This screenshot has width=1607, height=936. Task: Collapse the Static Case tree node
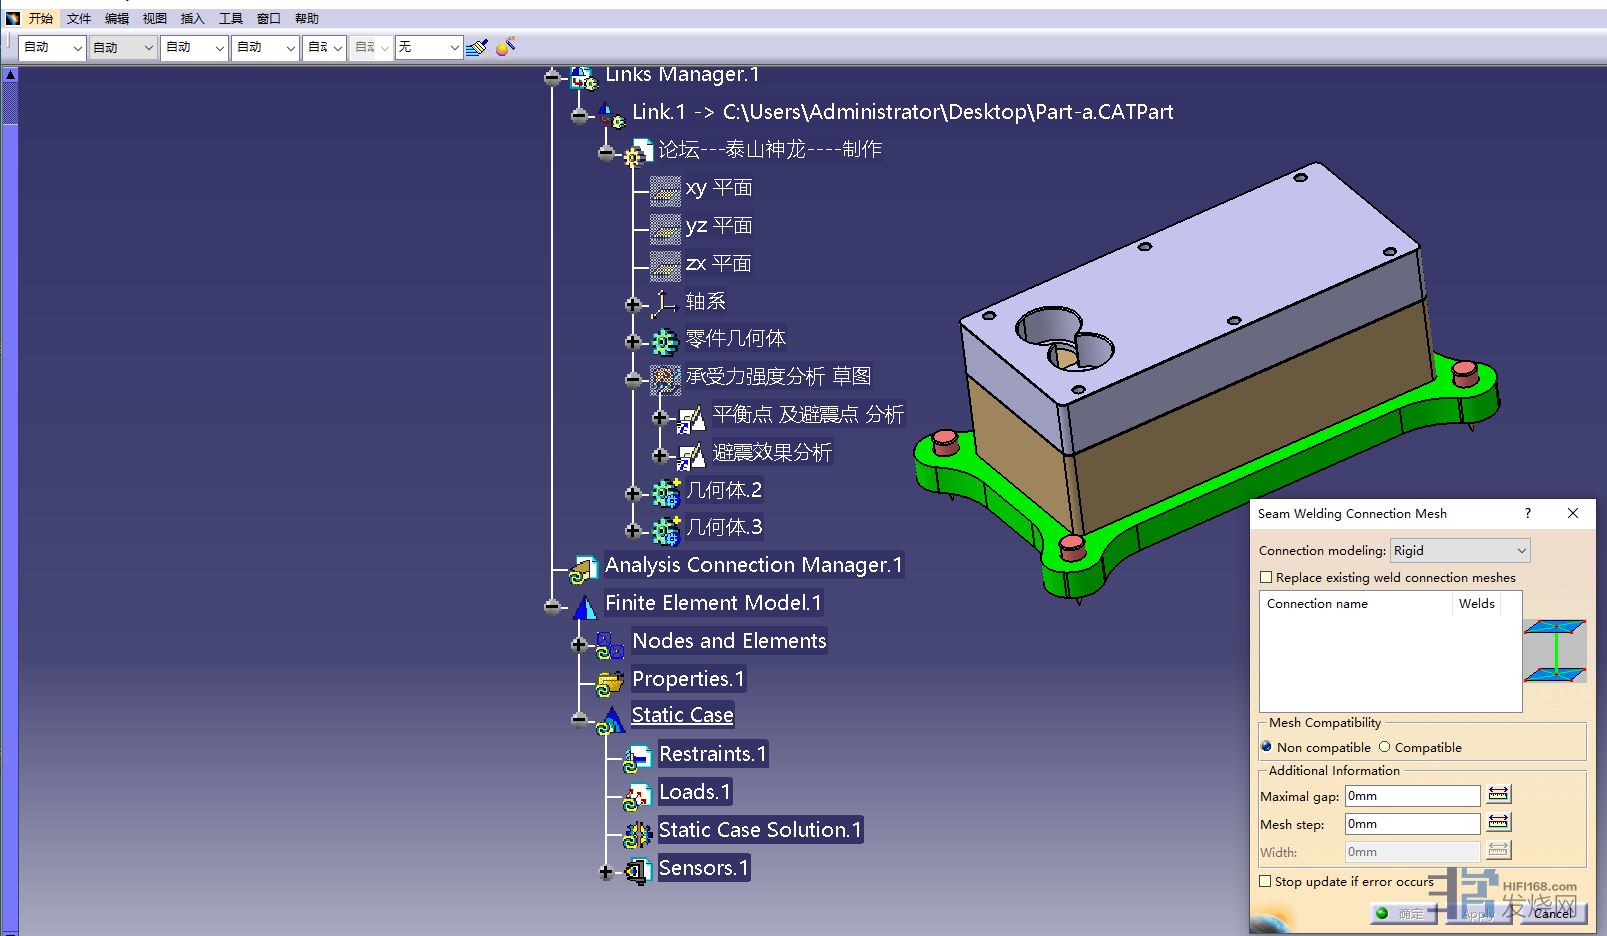pyautogui.click(x=579, y=719)
